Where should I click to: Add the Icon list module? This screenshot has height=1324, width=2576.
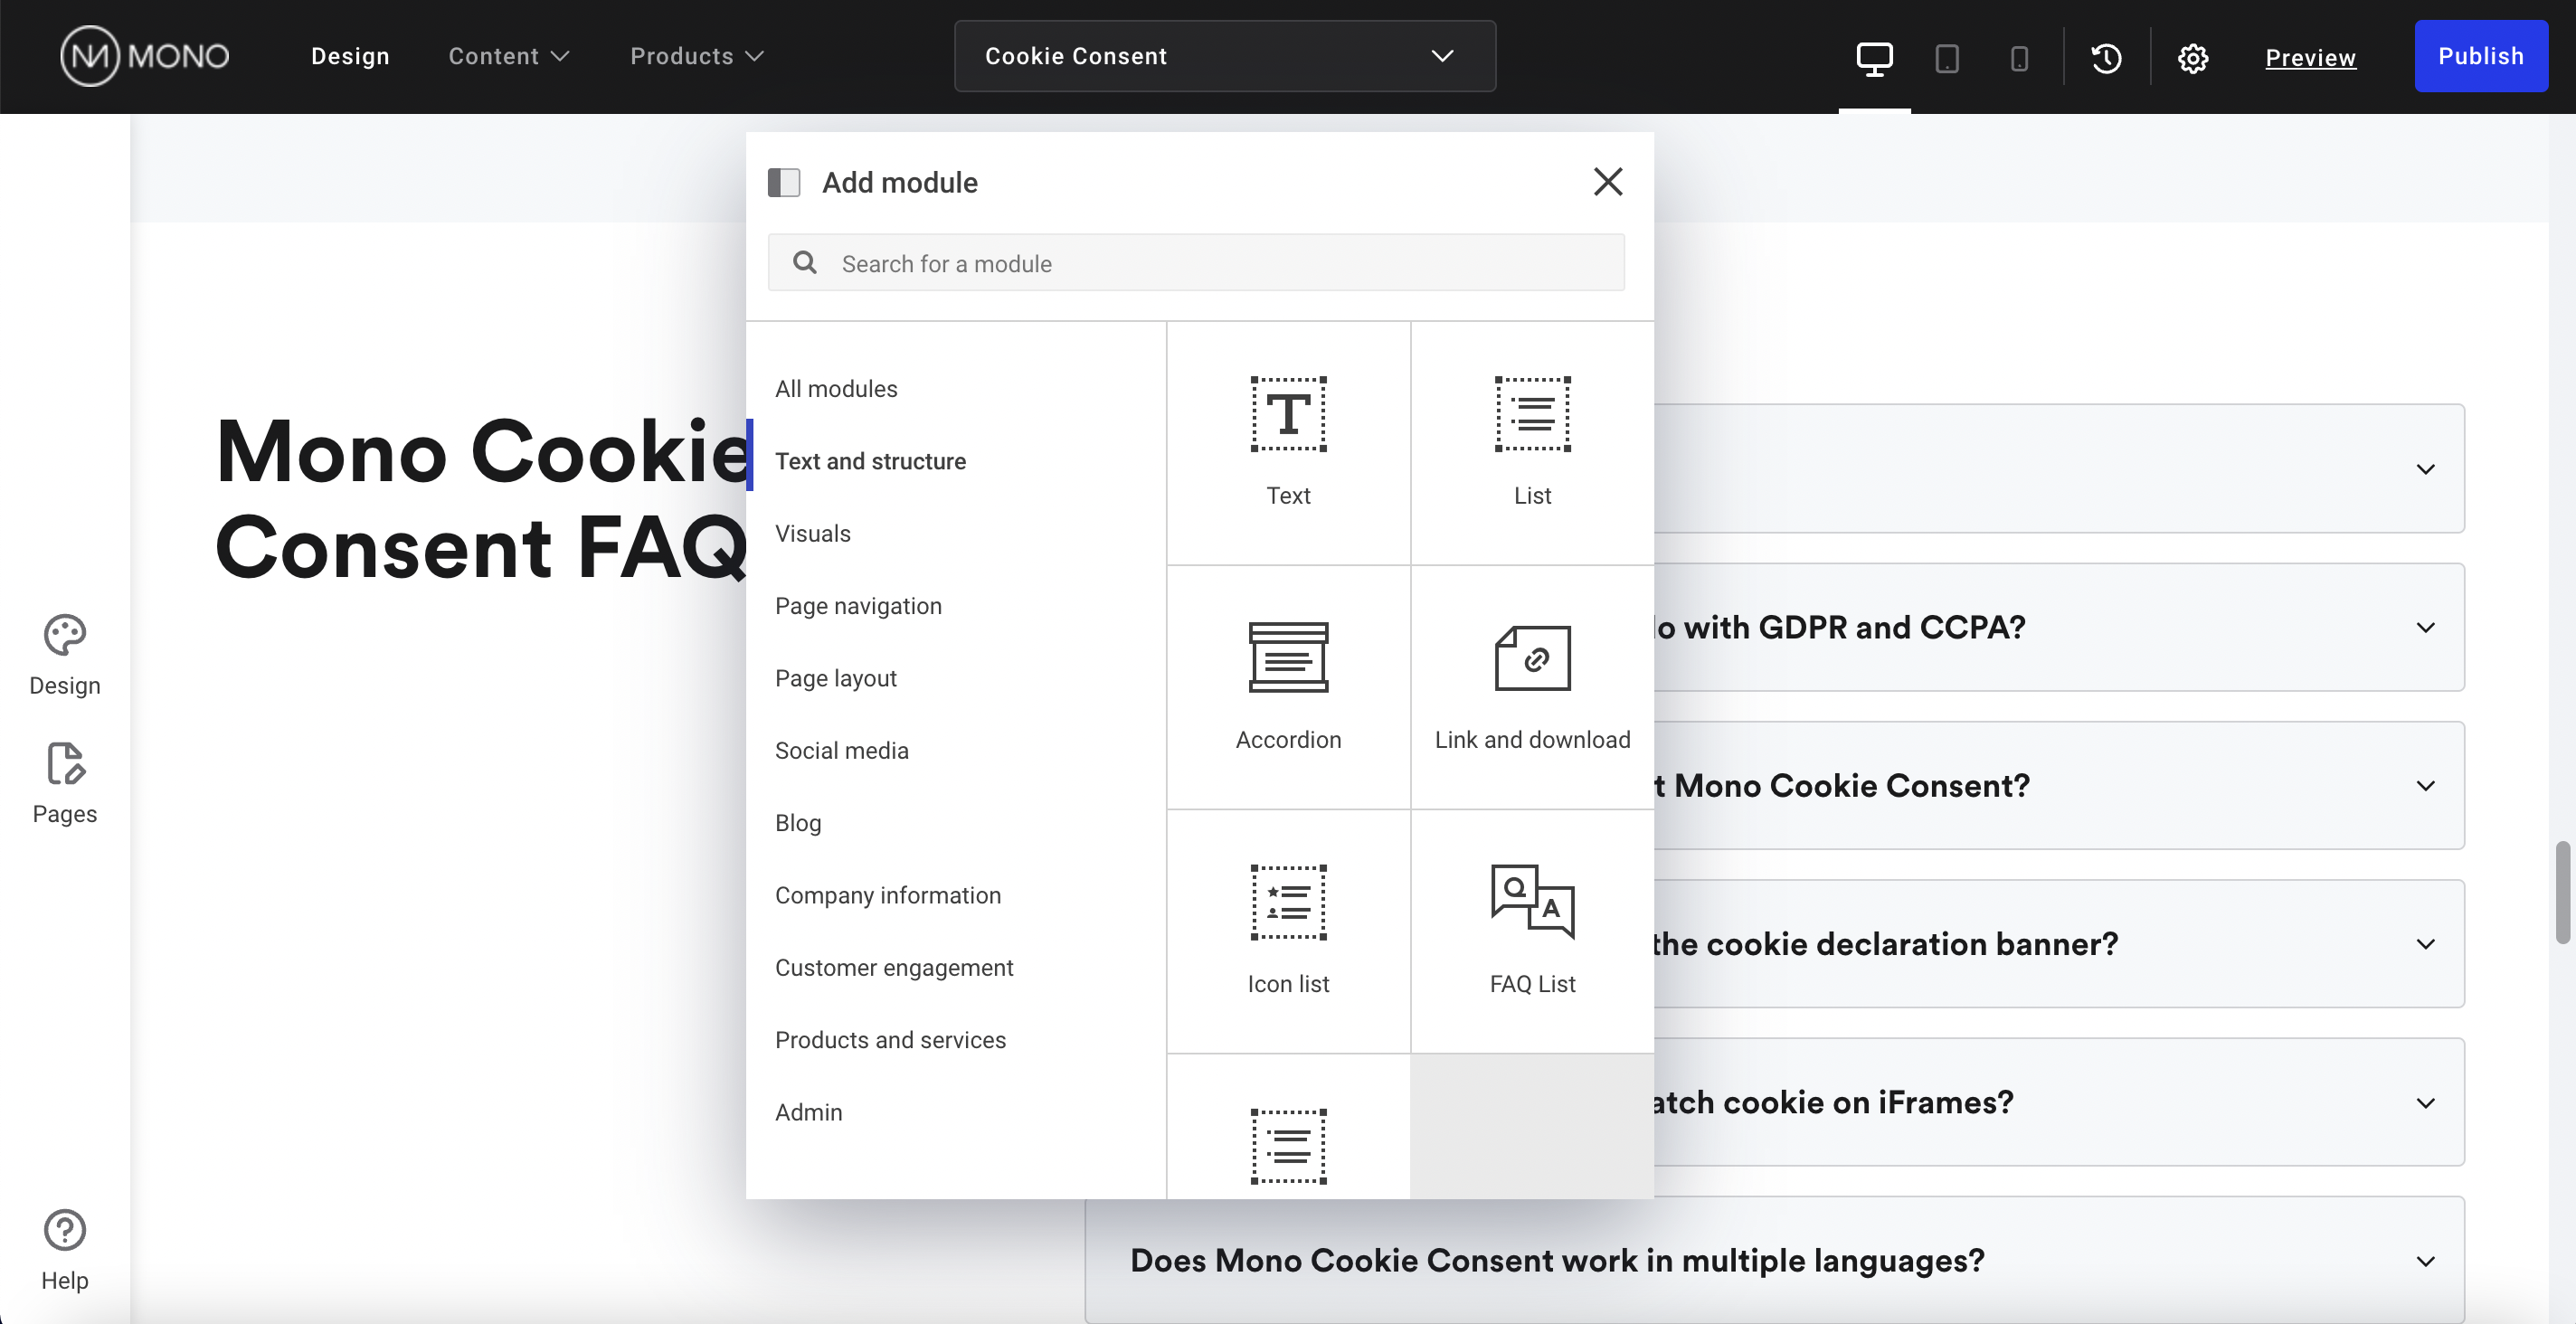point(1288,931)
